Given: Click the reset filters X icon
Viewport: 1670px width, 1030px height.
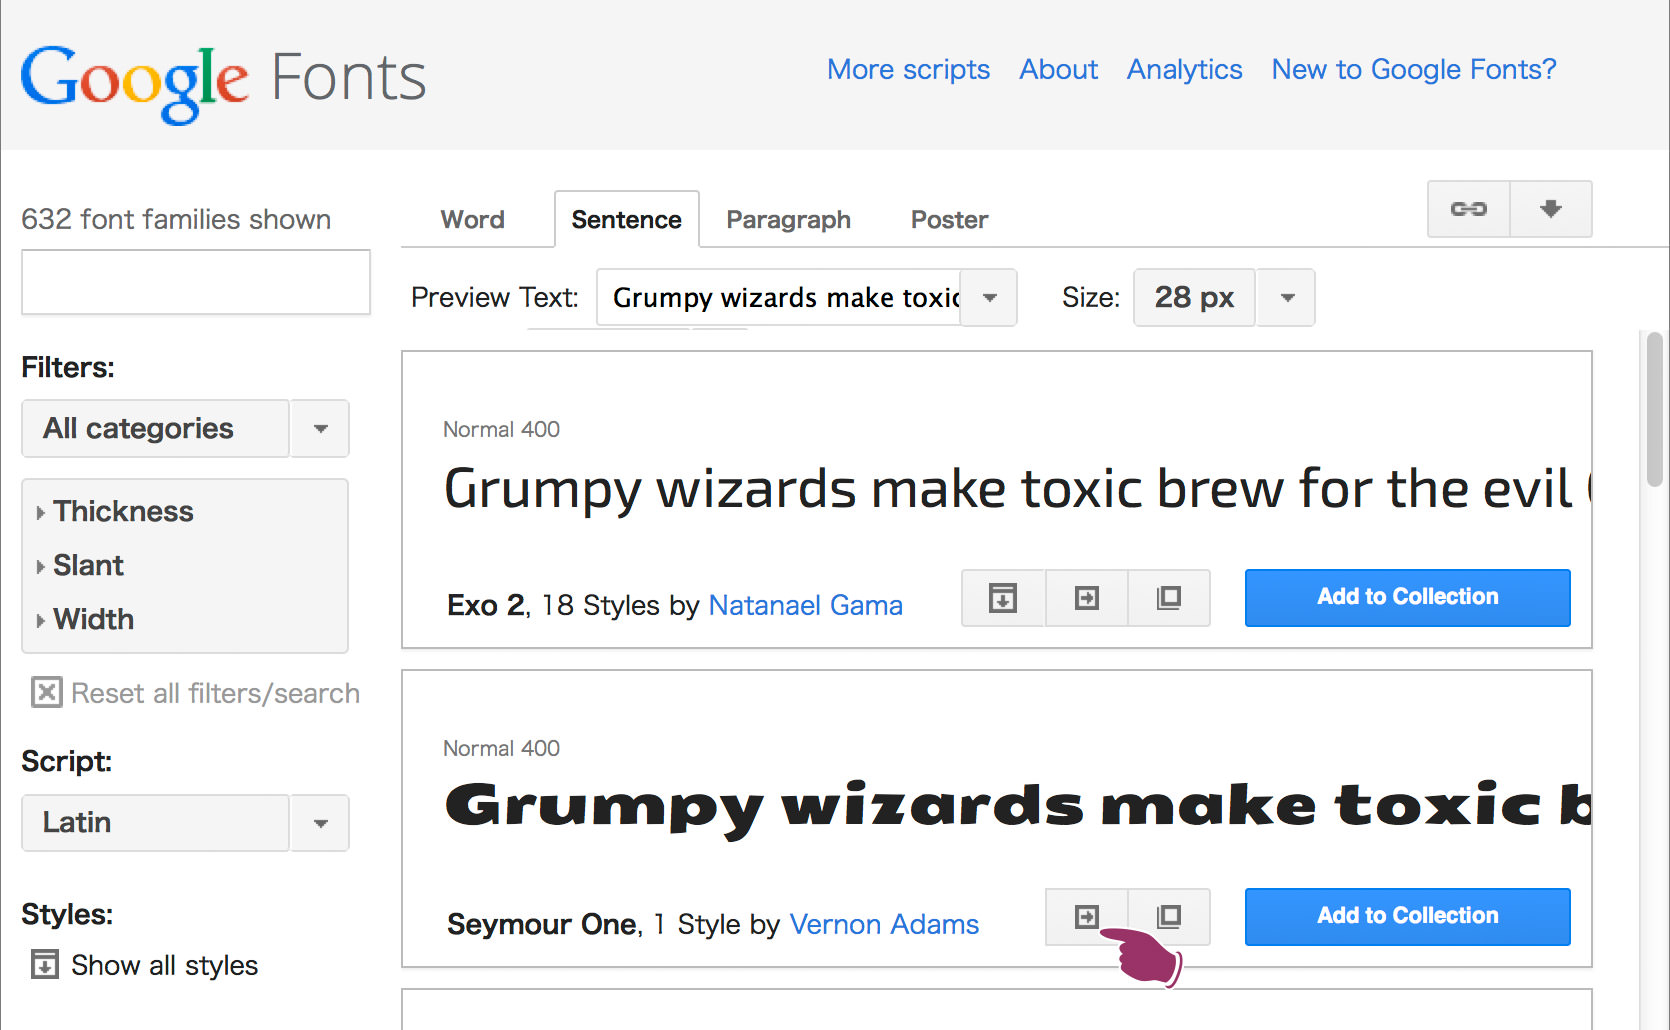Looking at the screenshot, I should [46, 692].
